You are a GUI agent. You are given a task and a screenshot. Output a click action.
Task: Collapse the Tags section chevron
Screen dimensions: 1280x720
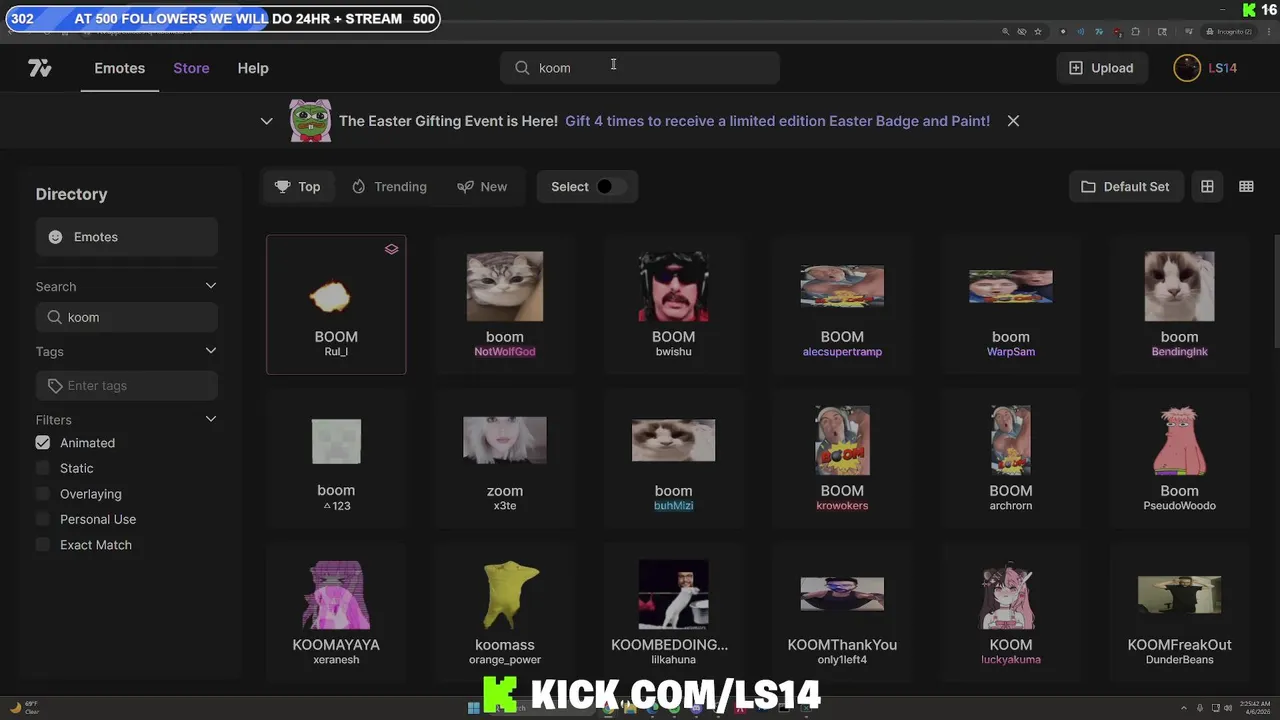pyautogui.click(x=211, y=351)
